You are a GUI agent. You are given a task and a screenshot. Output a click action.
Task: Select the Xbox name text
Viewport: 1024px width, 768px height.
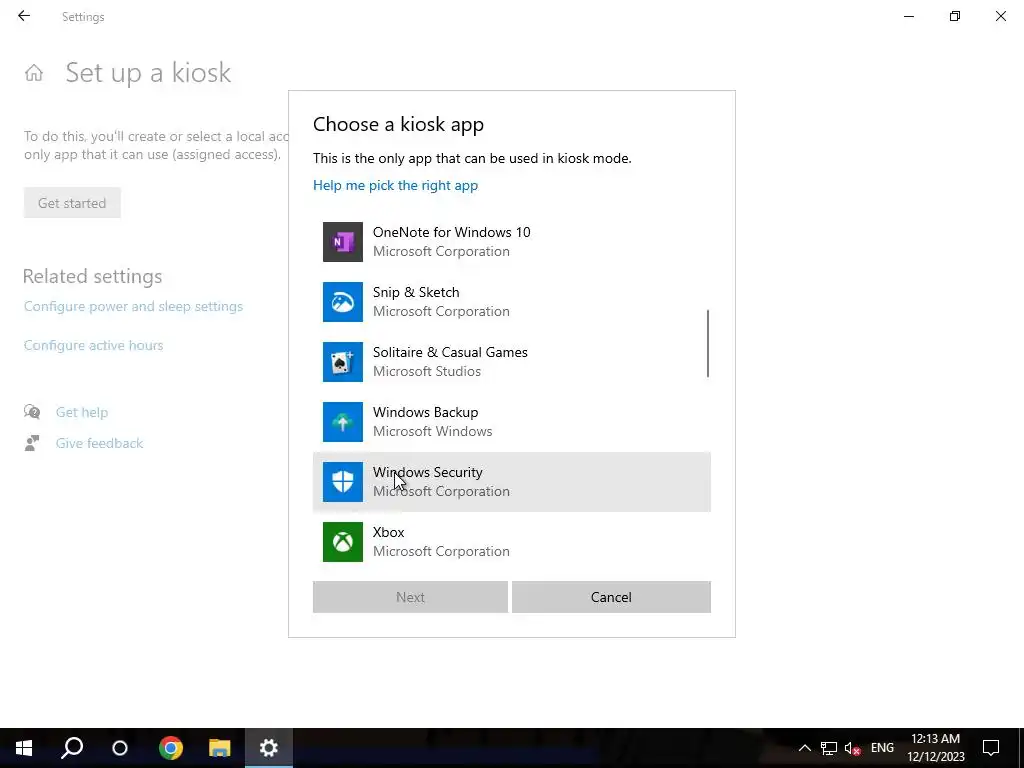tap(389, 532)
